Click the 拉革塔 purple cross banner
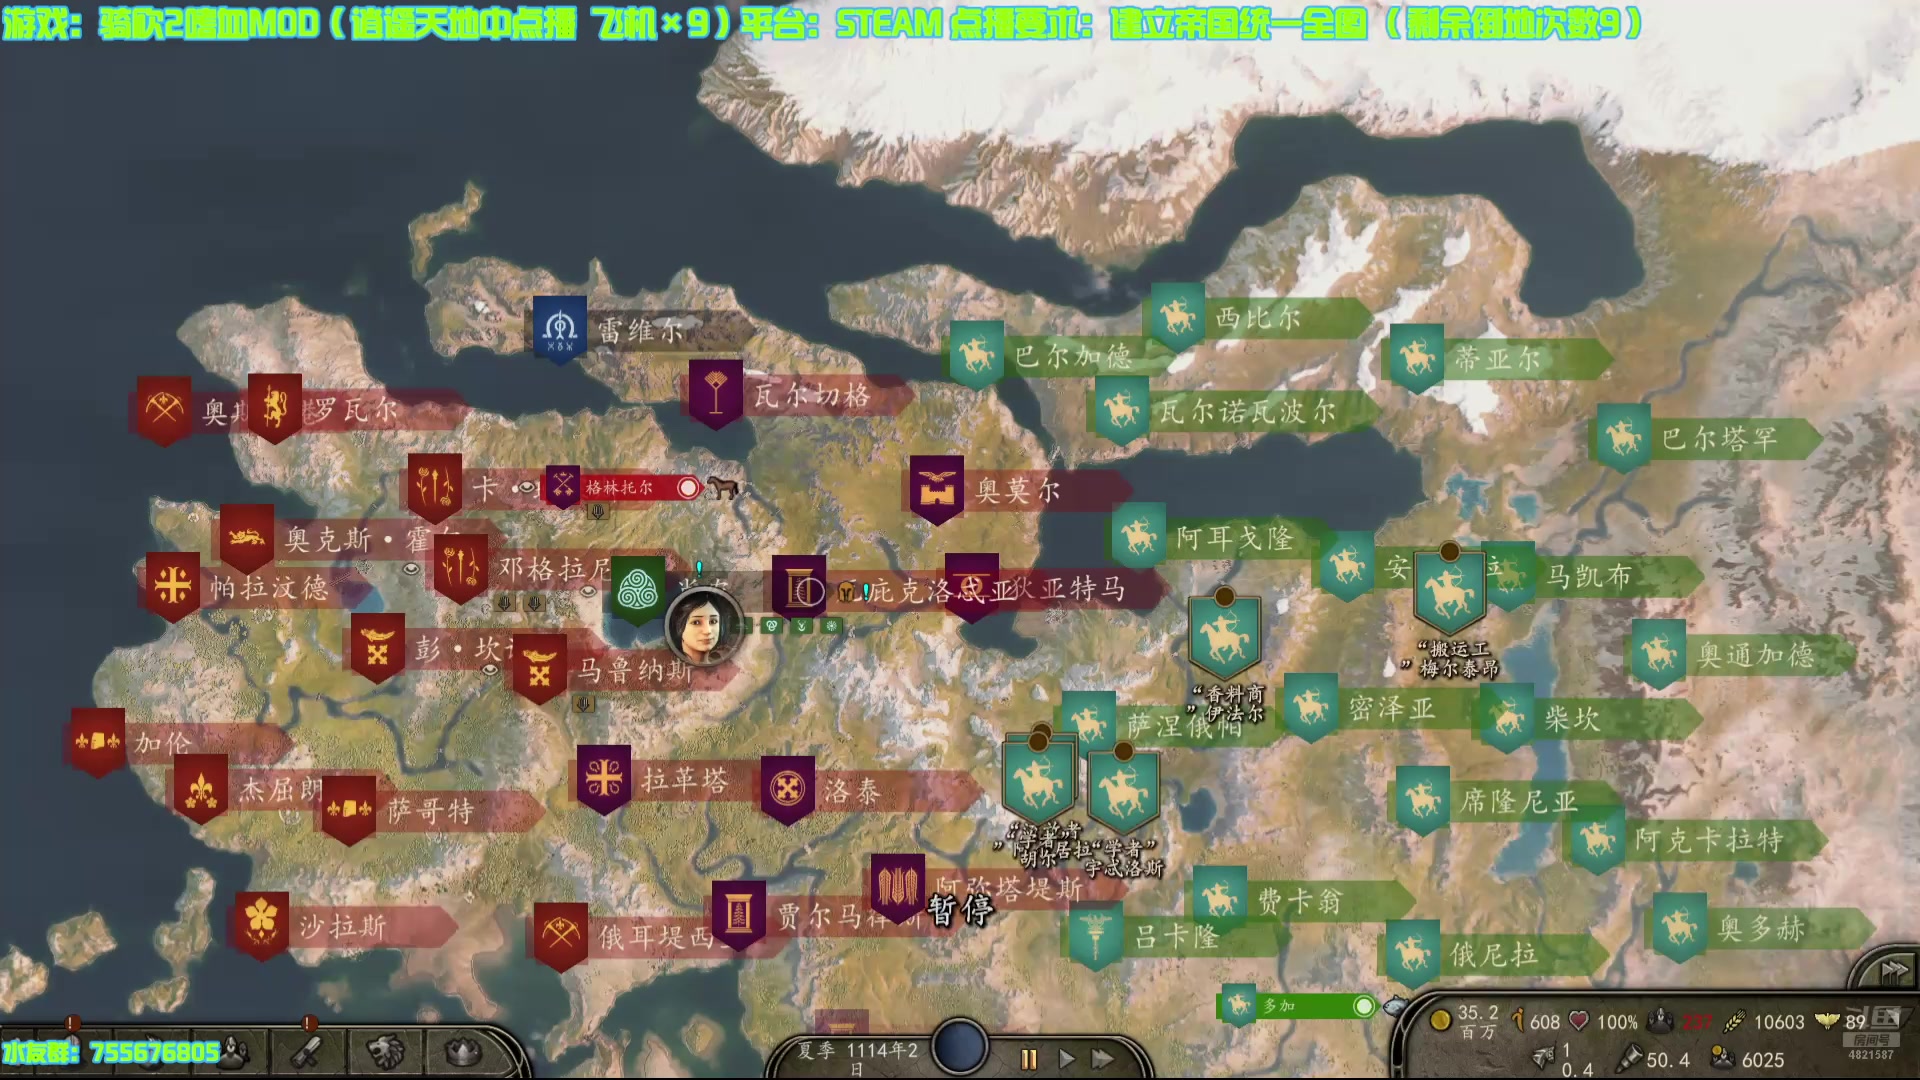The image size is (1920, 1080). click(x=604, y=779)
